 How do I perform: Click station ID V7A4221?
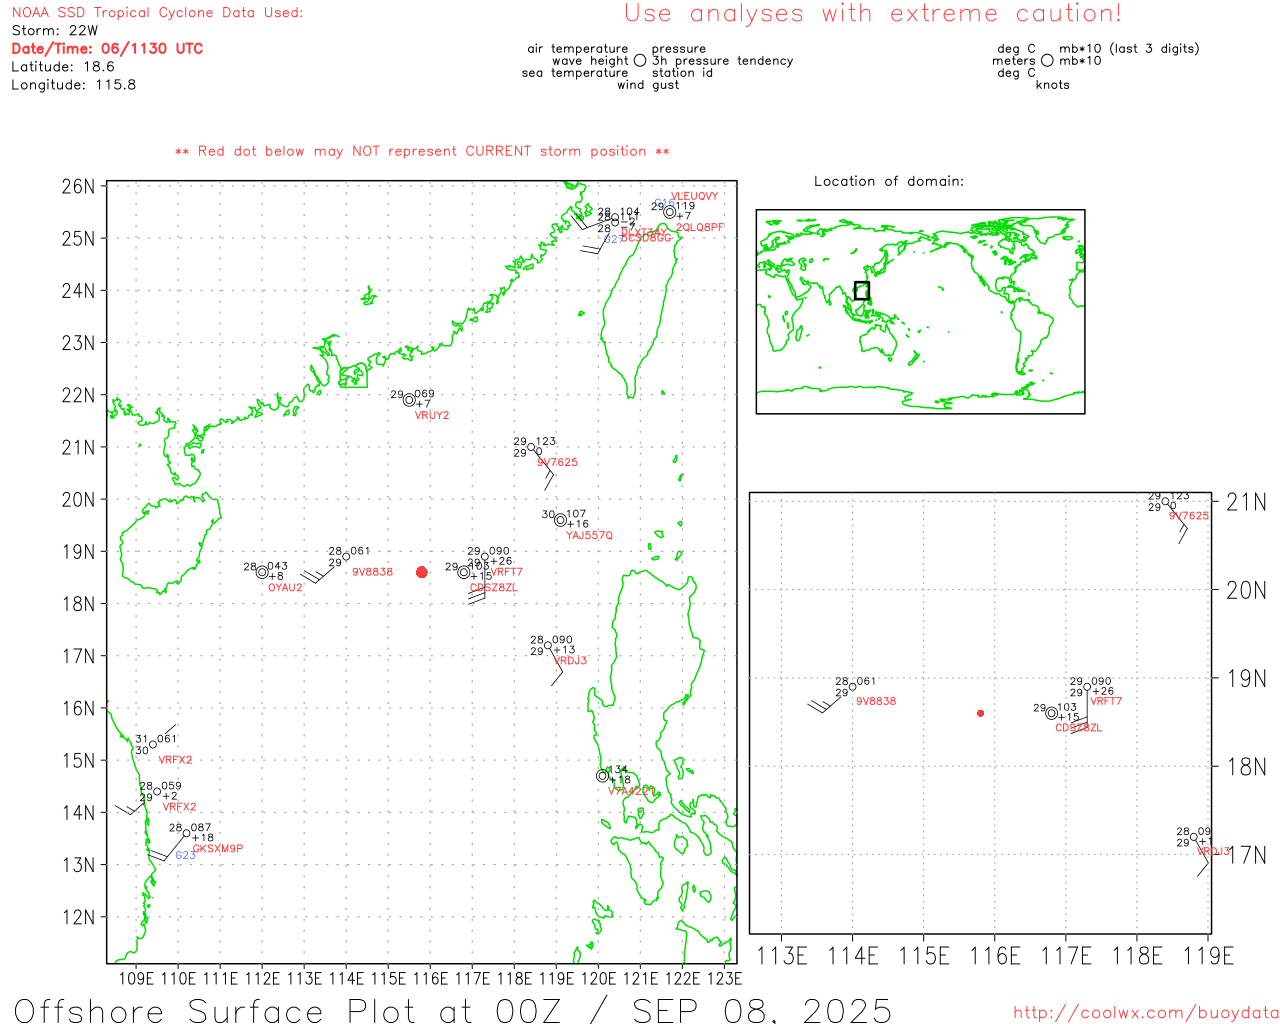coord(632,791)
